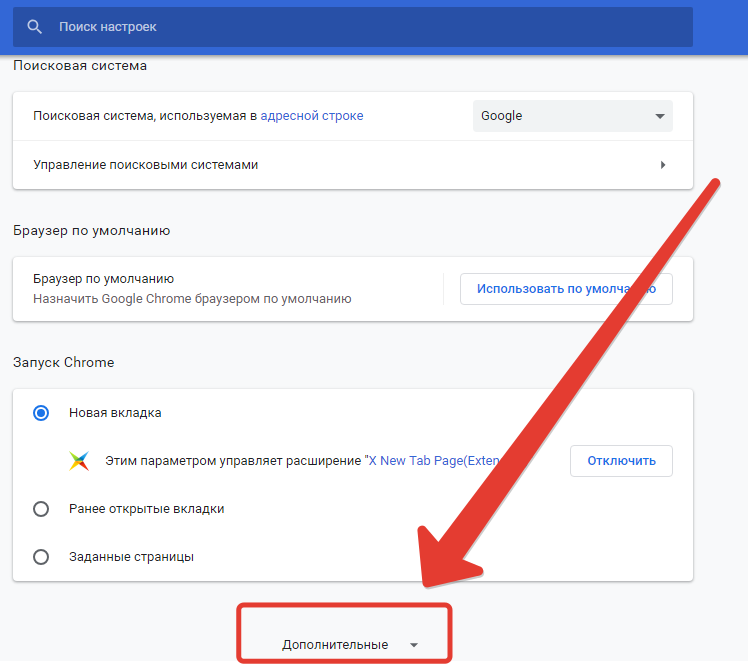Open the "адресной строке" link

pos(312,116)
